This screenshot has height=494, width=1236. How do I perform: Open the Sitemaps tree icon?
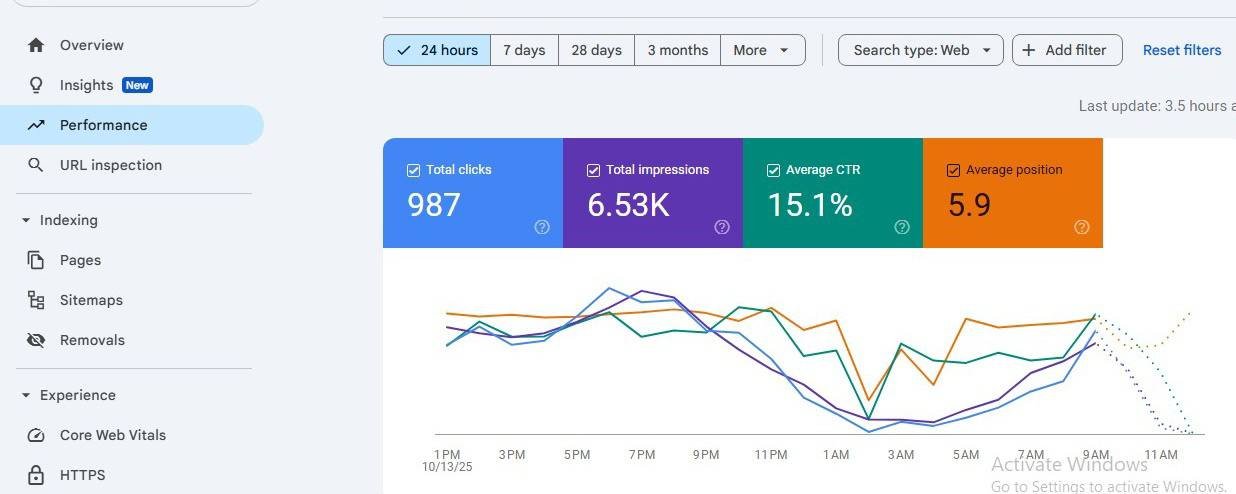[36, 300]
